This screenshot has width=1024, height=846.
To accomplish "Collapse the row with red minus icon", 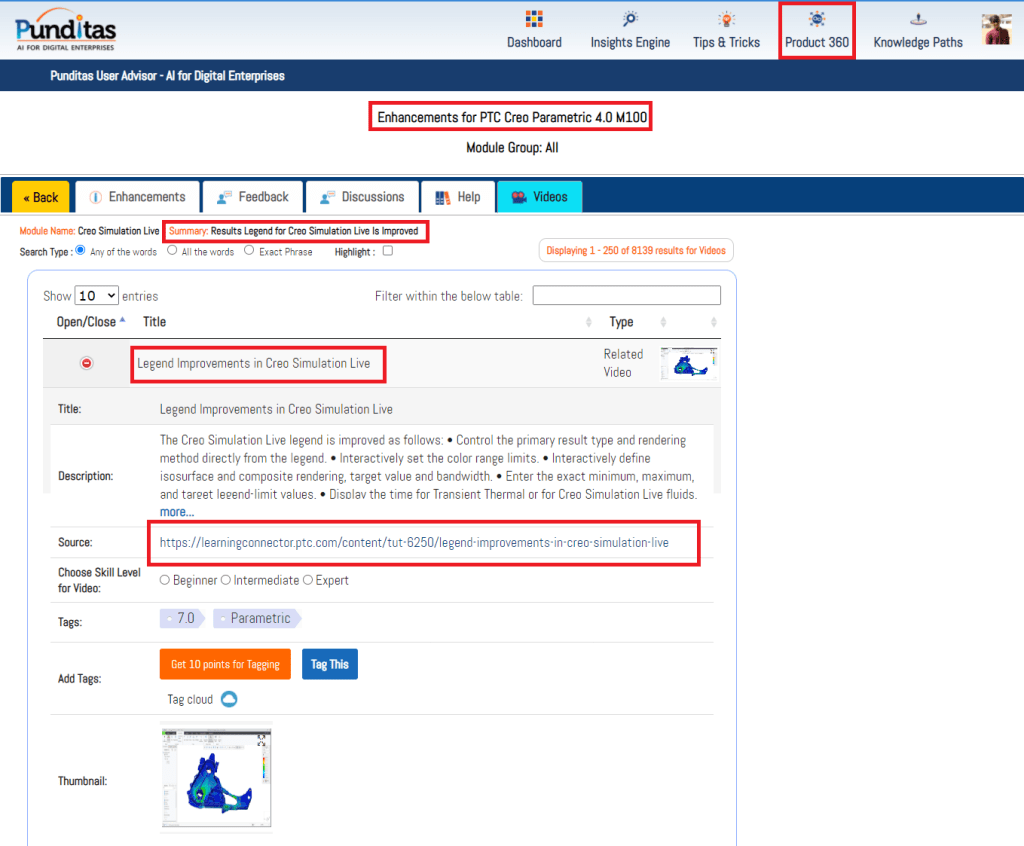I will pos(86,363).
